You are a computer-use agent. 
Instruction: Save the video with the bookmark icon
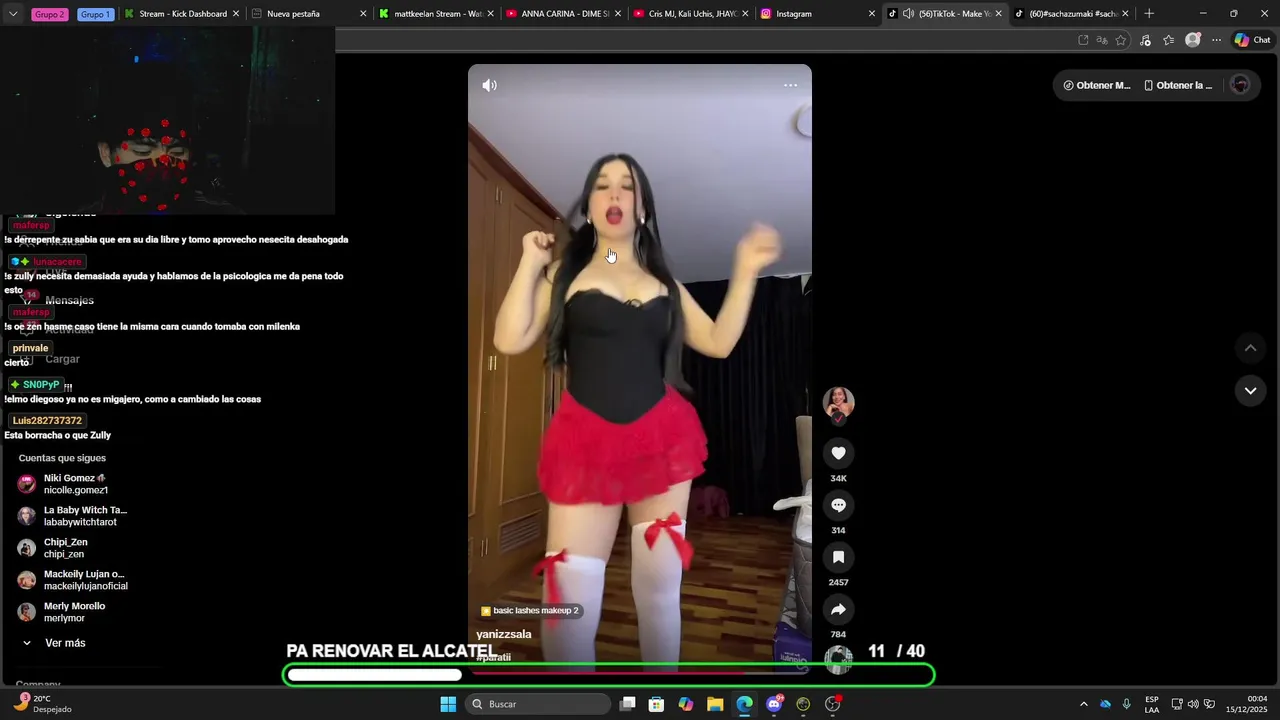click(x=838, y=557)
